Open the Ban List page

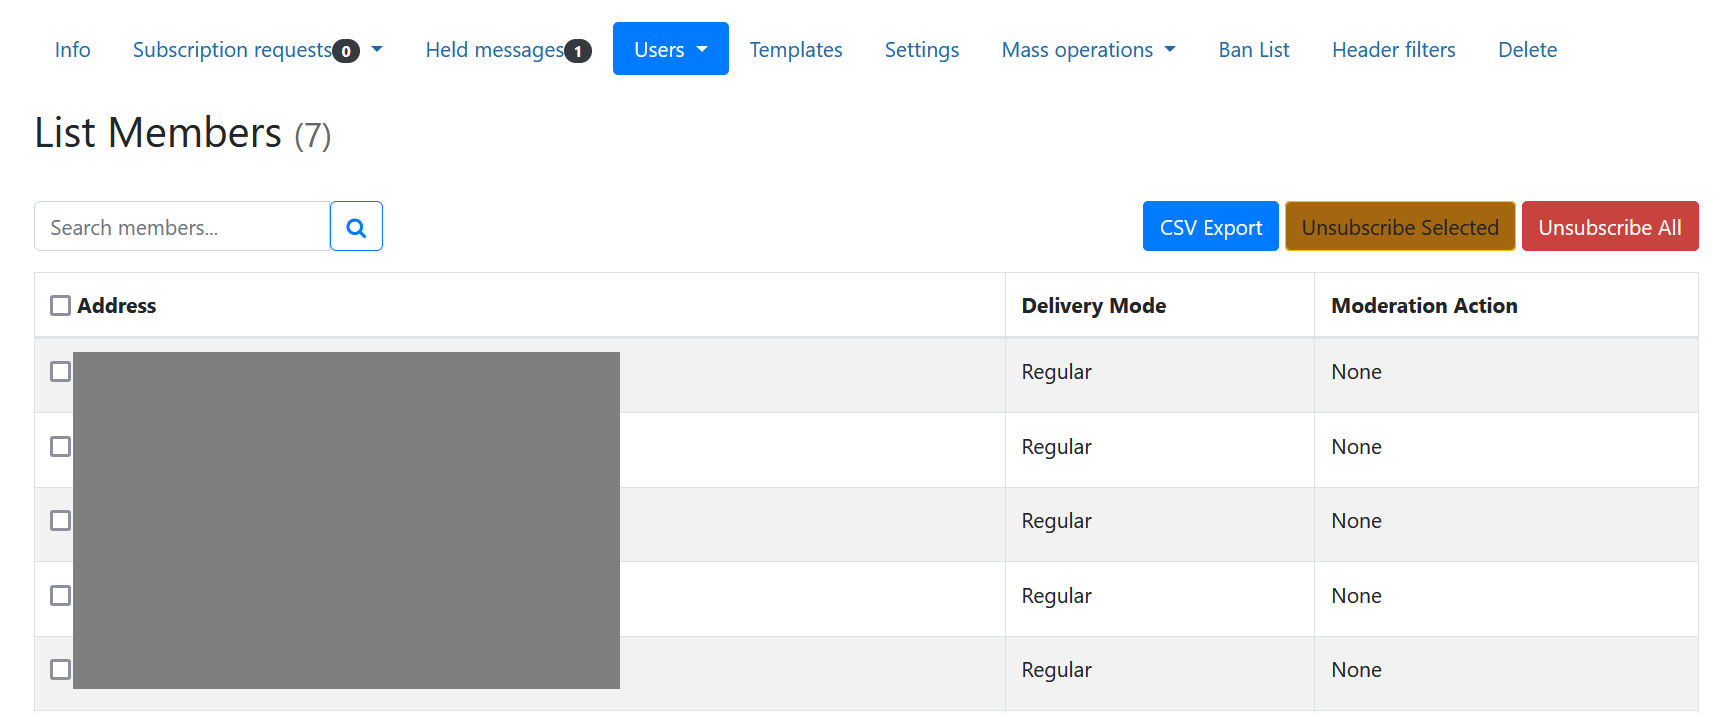pos(1253,50)
